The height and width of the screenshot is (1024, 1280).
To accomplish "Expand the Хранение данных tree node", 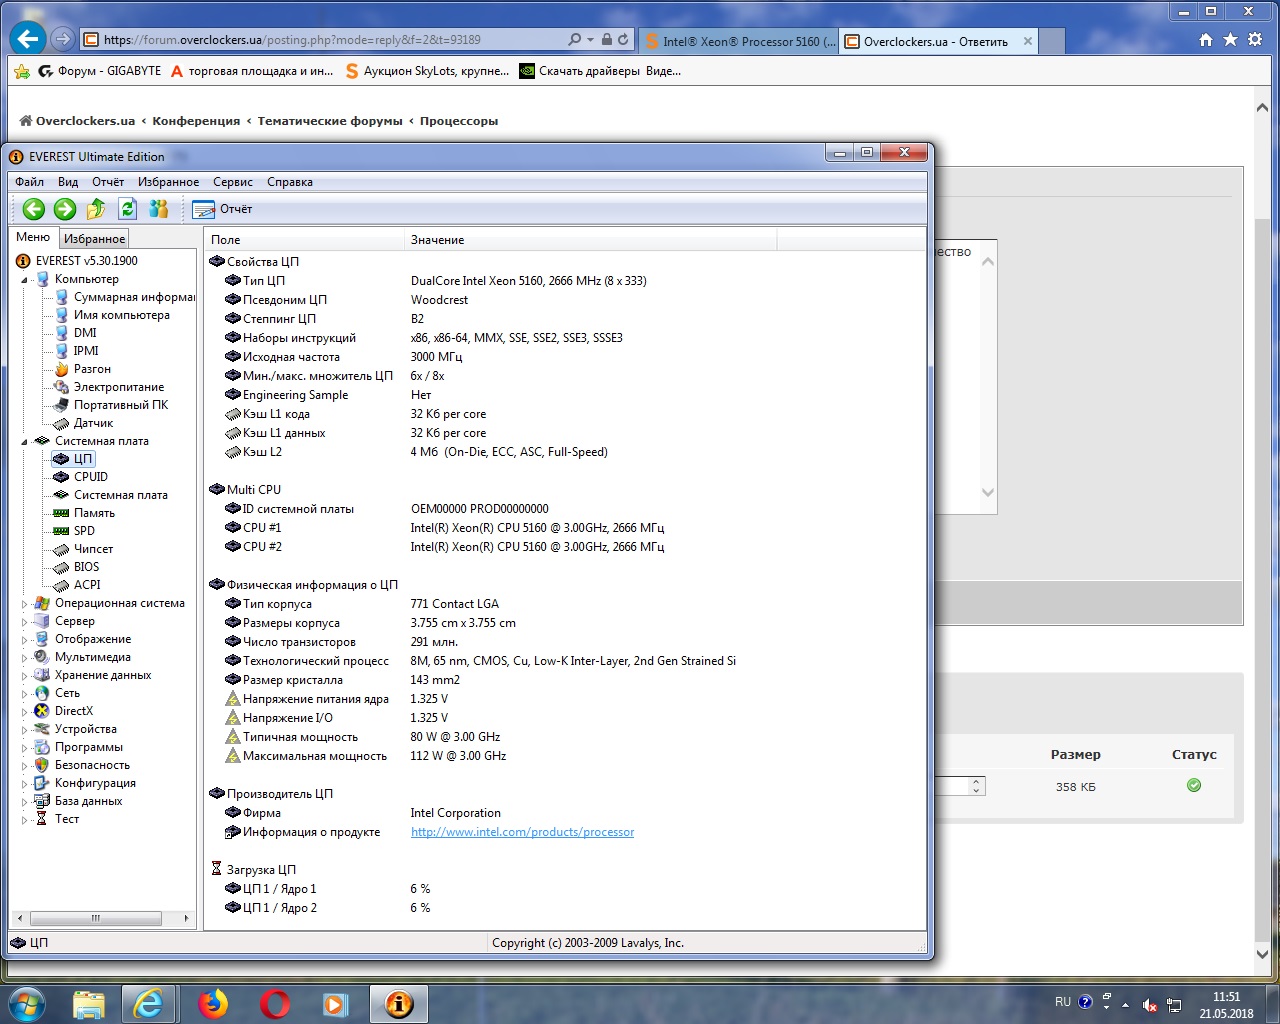I will 24,676.
